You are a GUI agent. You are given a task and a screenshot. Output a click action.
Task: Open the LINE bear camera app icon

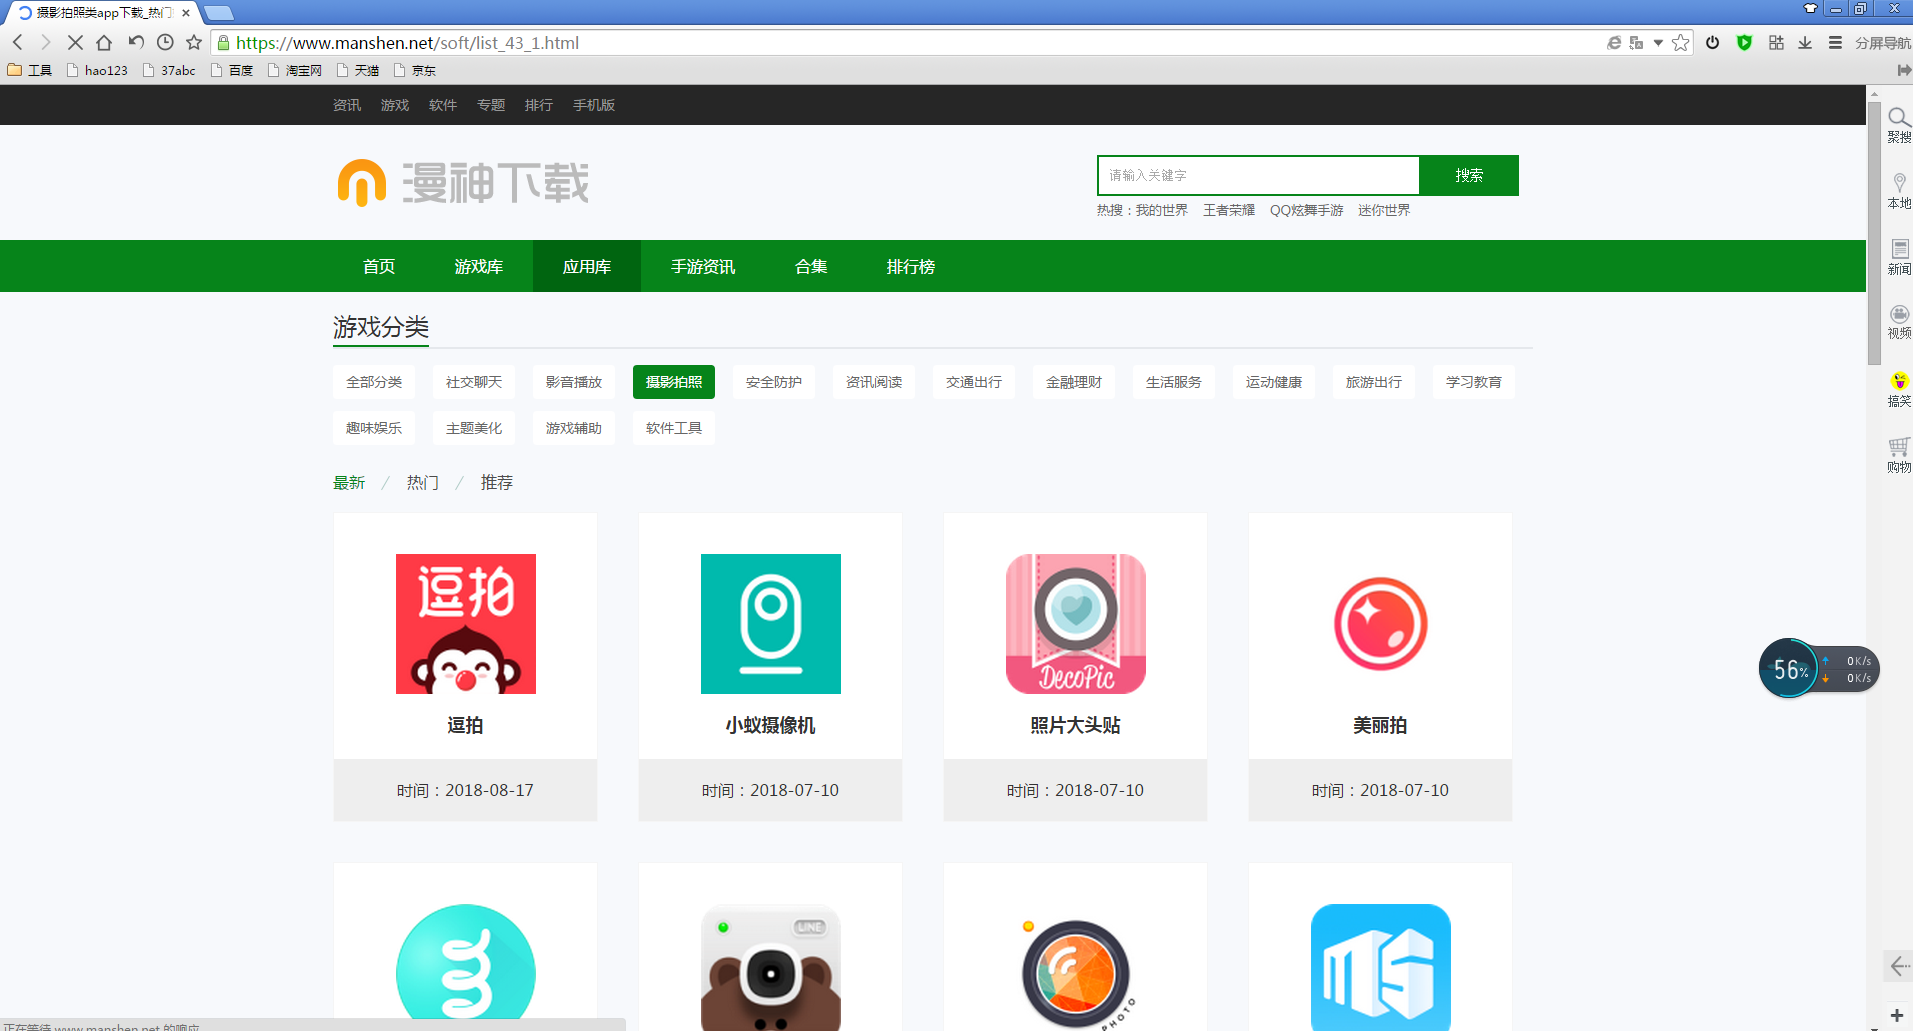tap(771, 968)
